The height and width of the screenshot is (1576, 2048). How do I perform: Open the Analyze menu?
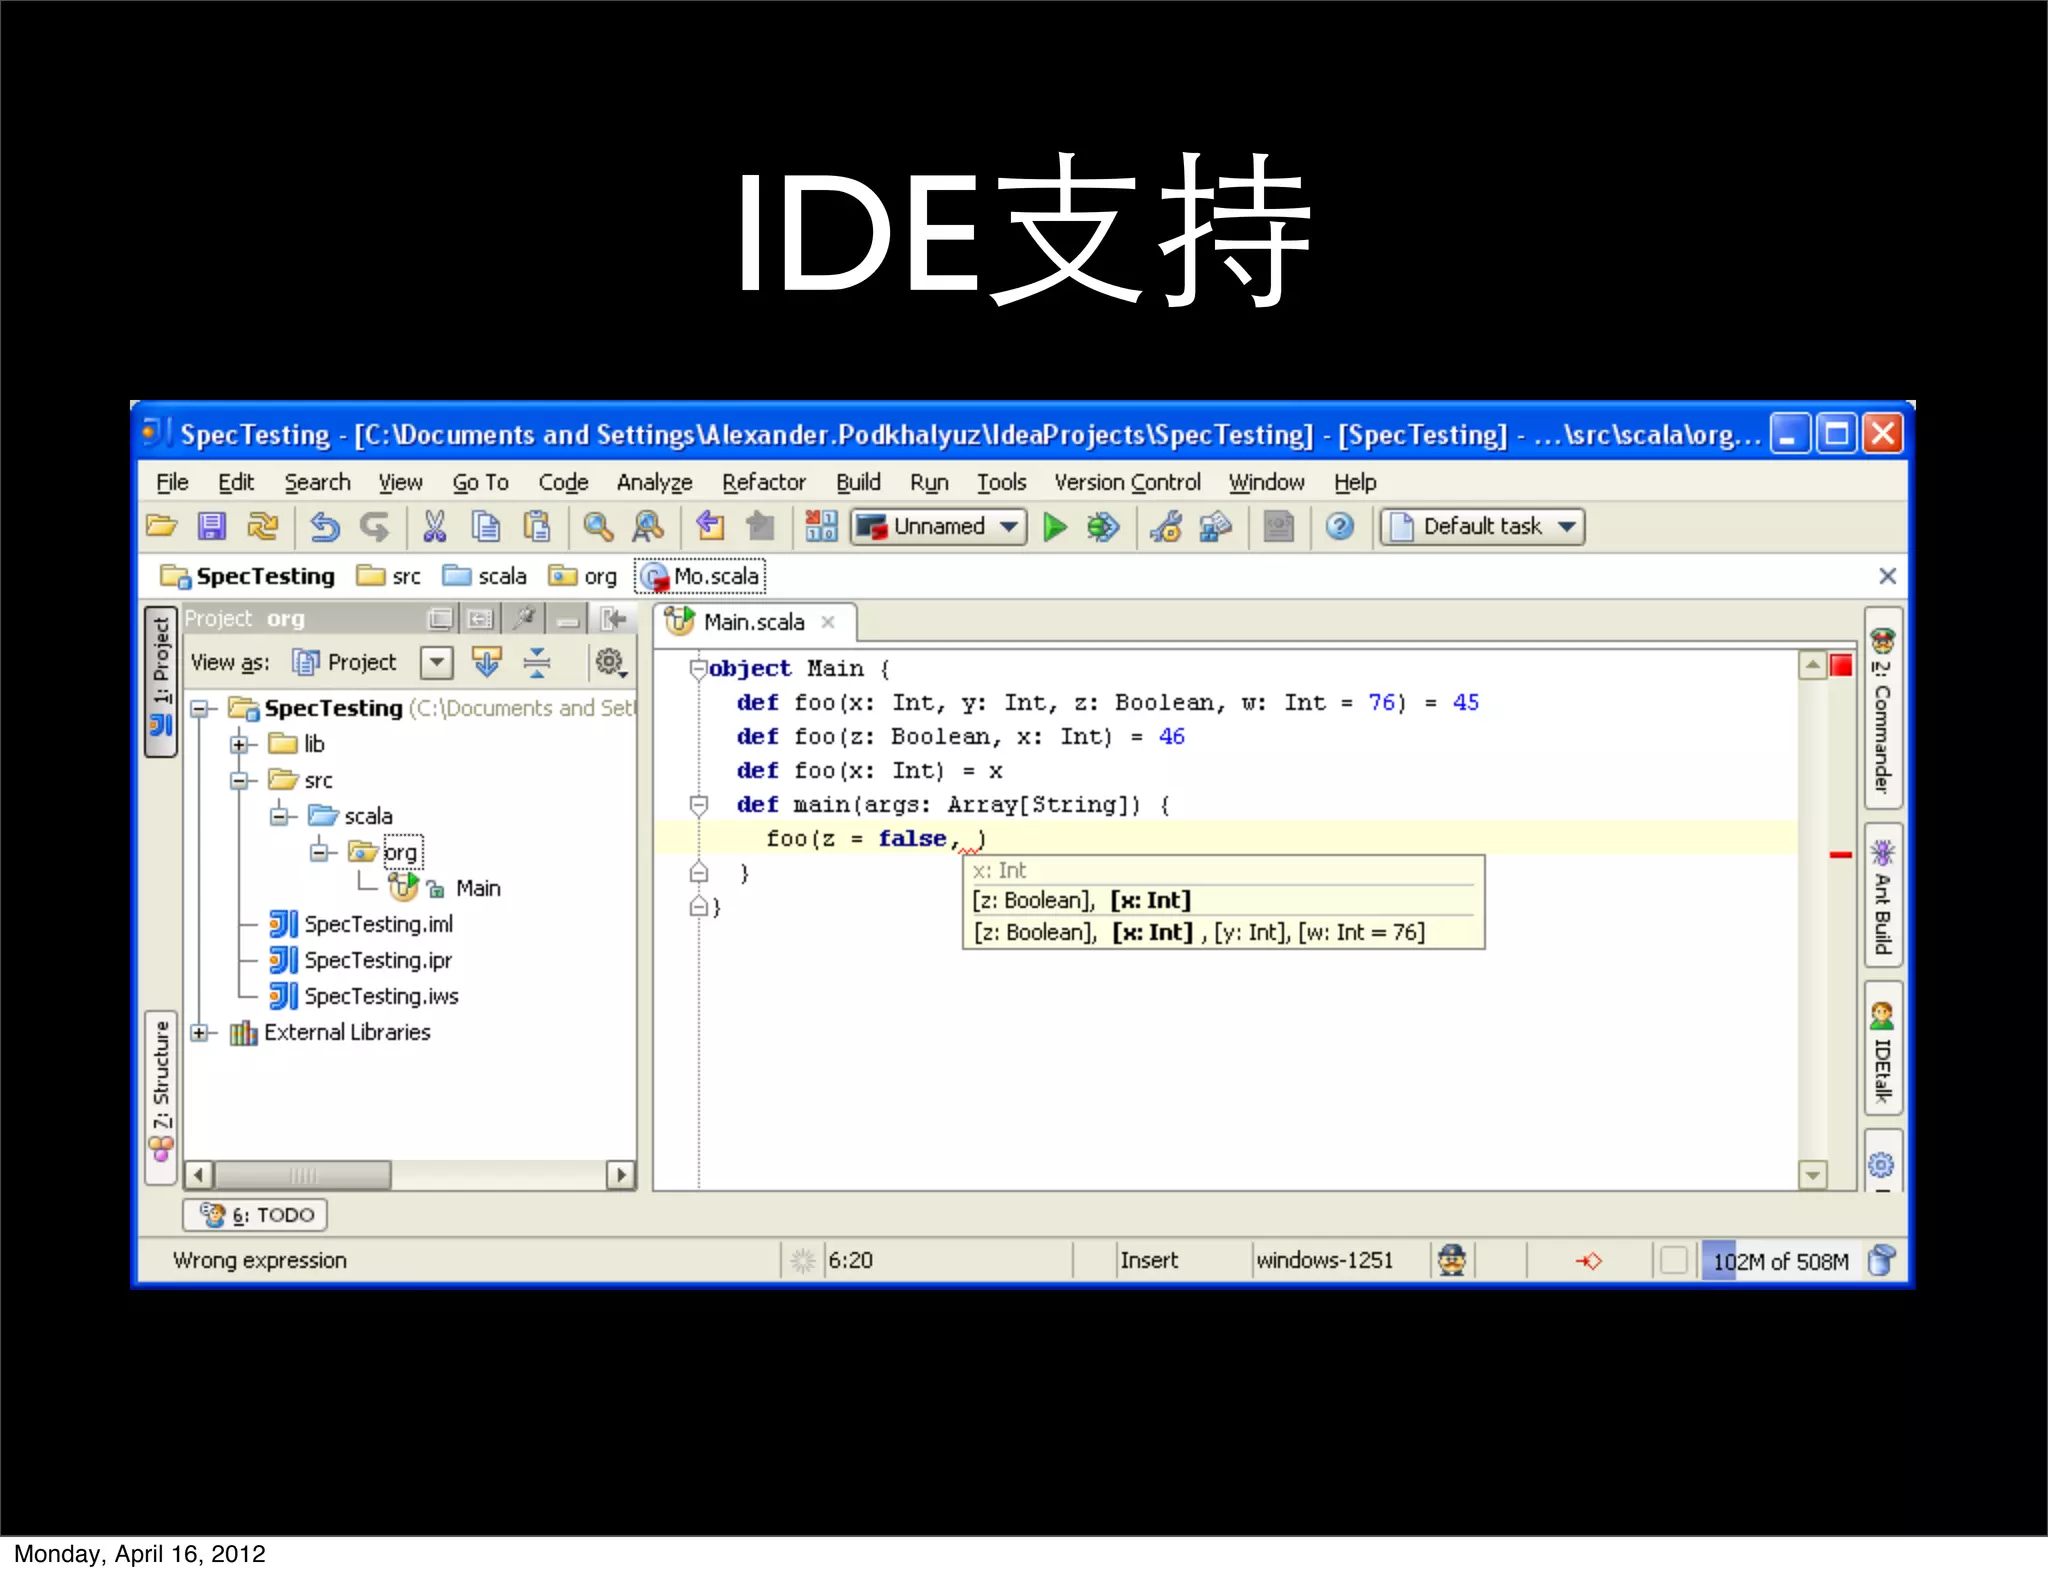point(654,482)
